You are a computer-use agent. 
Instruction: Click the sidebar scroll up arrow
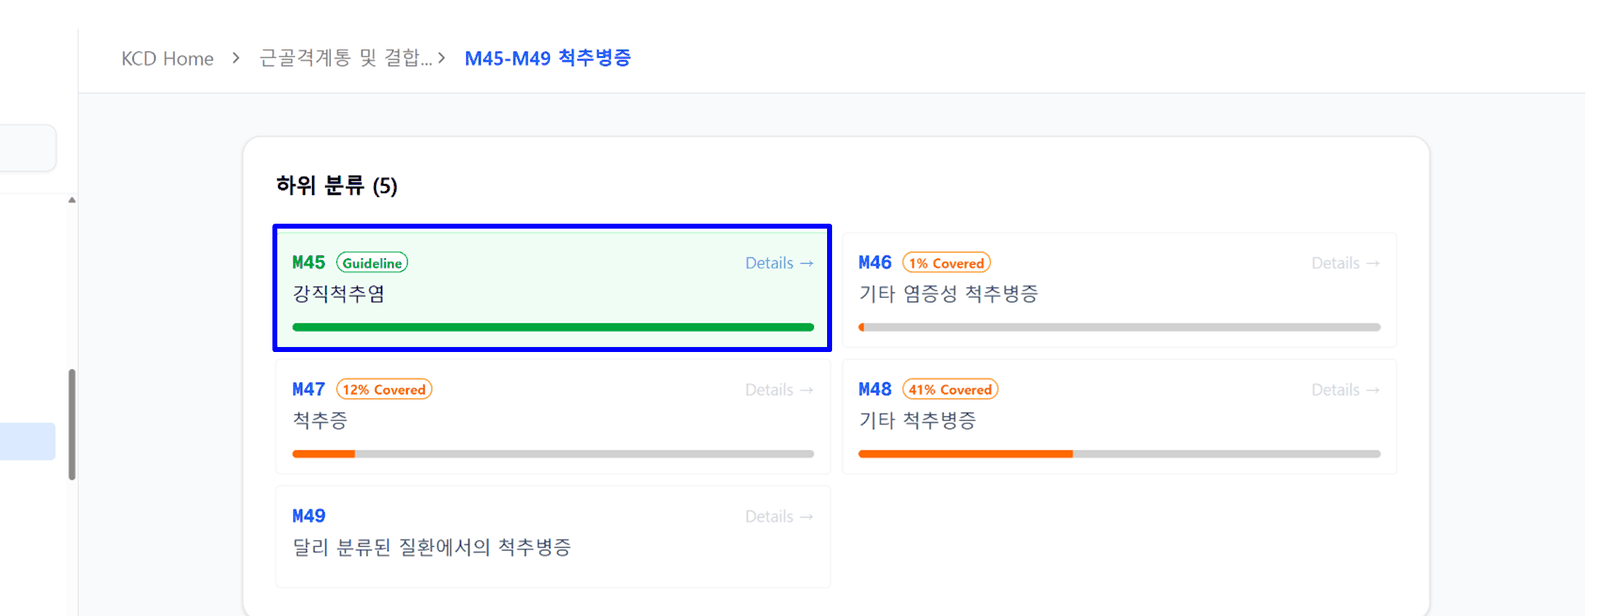[x=72, y=200]
